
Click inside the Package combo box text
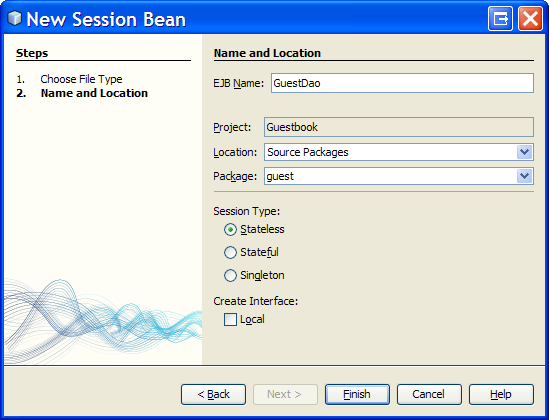[390, 176]
